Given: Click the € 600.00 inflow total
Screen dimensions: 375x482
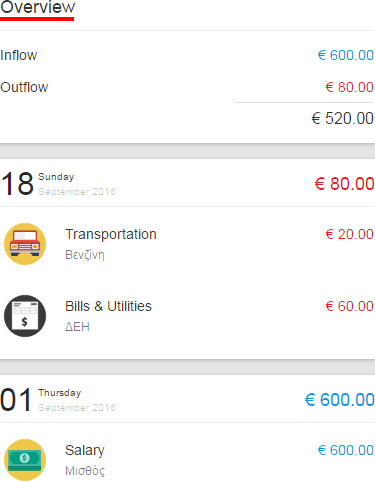Looking at the screenshot, I should click(346, 55).
